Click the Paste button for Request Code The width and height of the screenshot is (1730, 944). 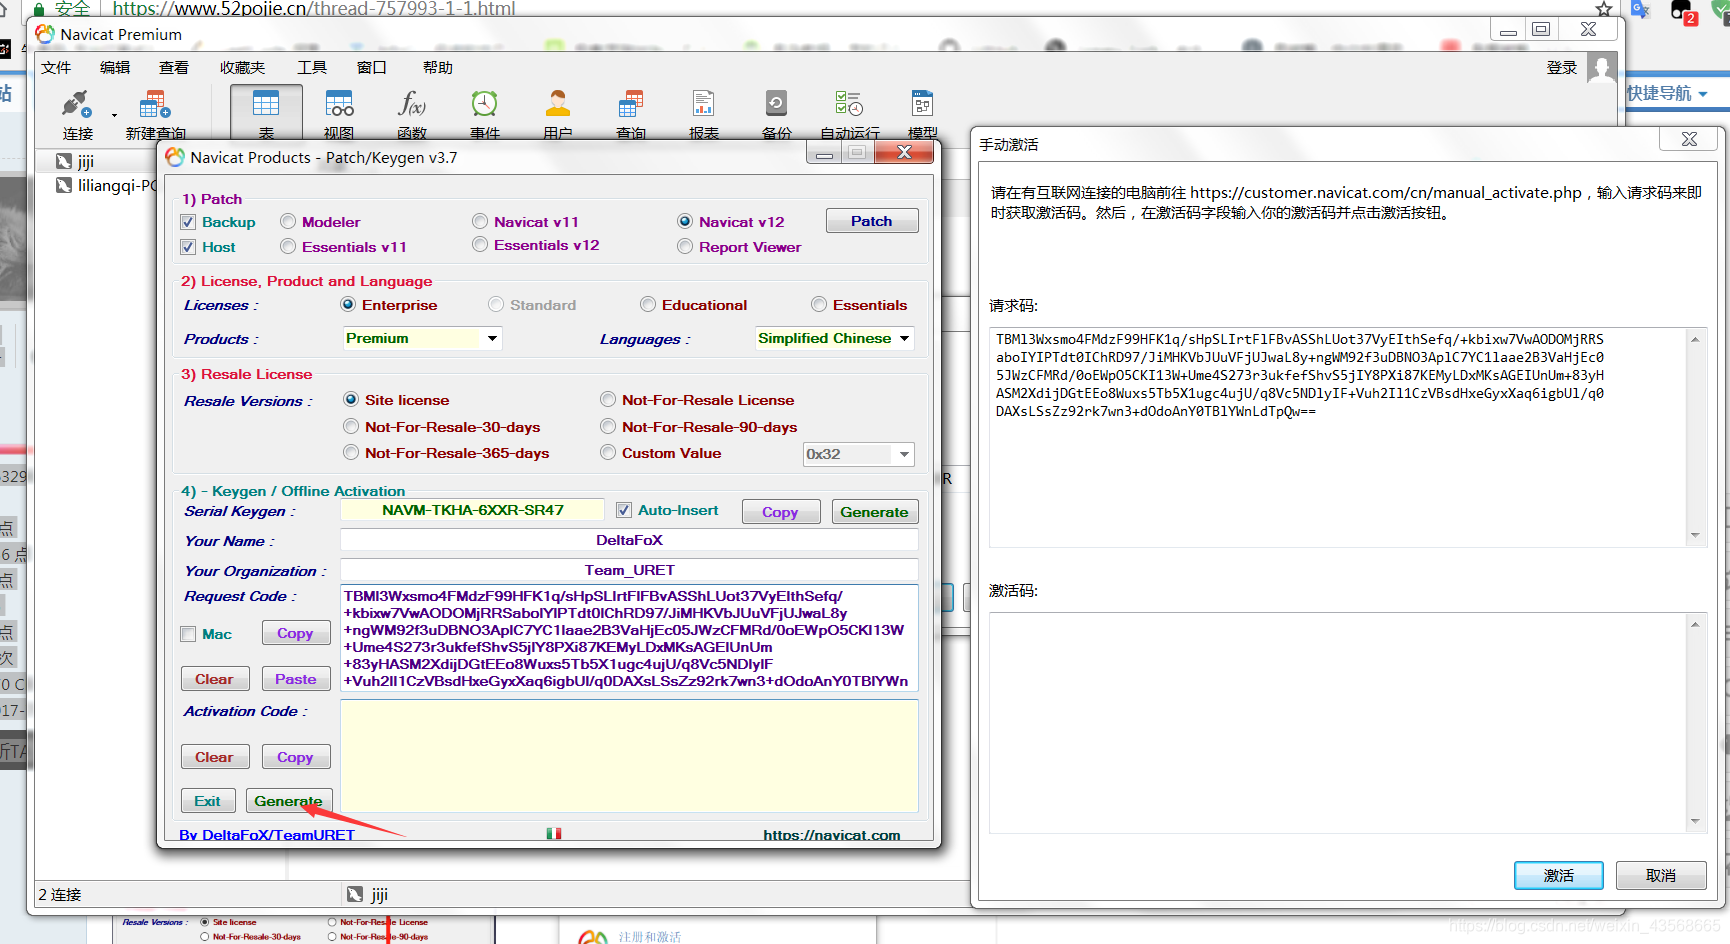(x=296, y=679)
